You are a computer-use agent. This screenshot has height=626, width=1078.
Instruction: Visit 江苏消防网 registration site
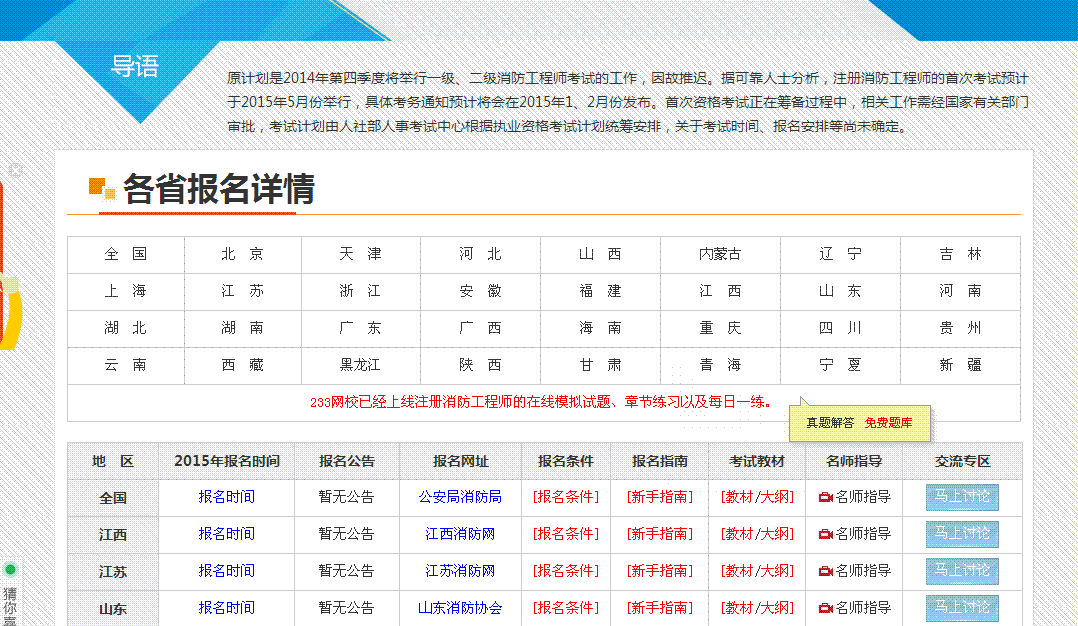(x=460, y=571)
